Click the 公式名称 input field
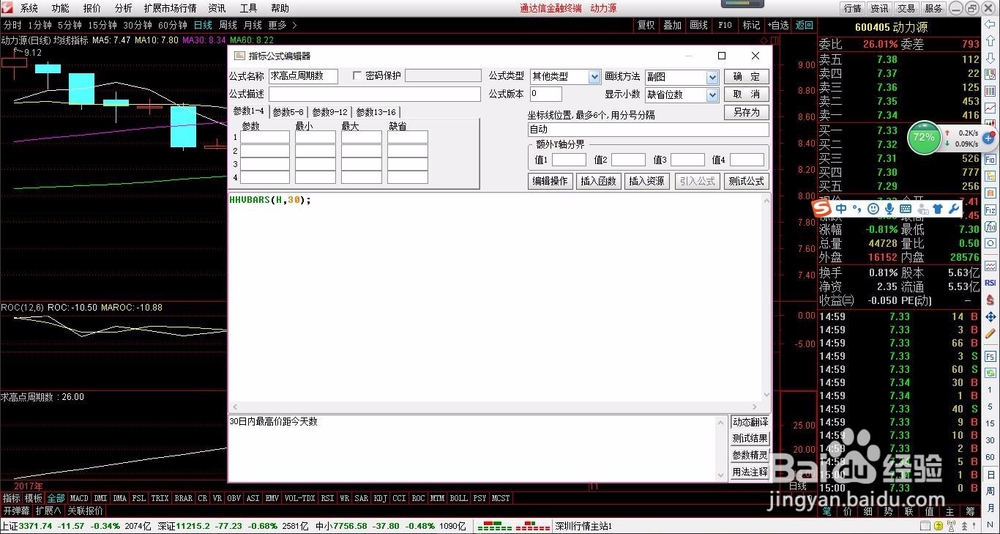Screen dimensions: 1000x534 point(304,76)
